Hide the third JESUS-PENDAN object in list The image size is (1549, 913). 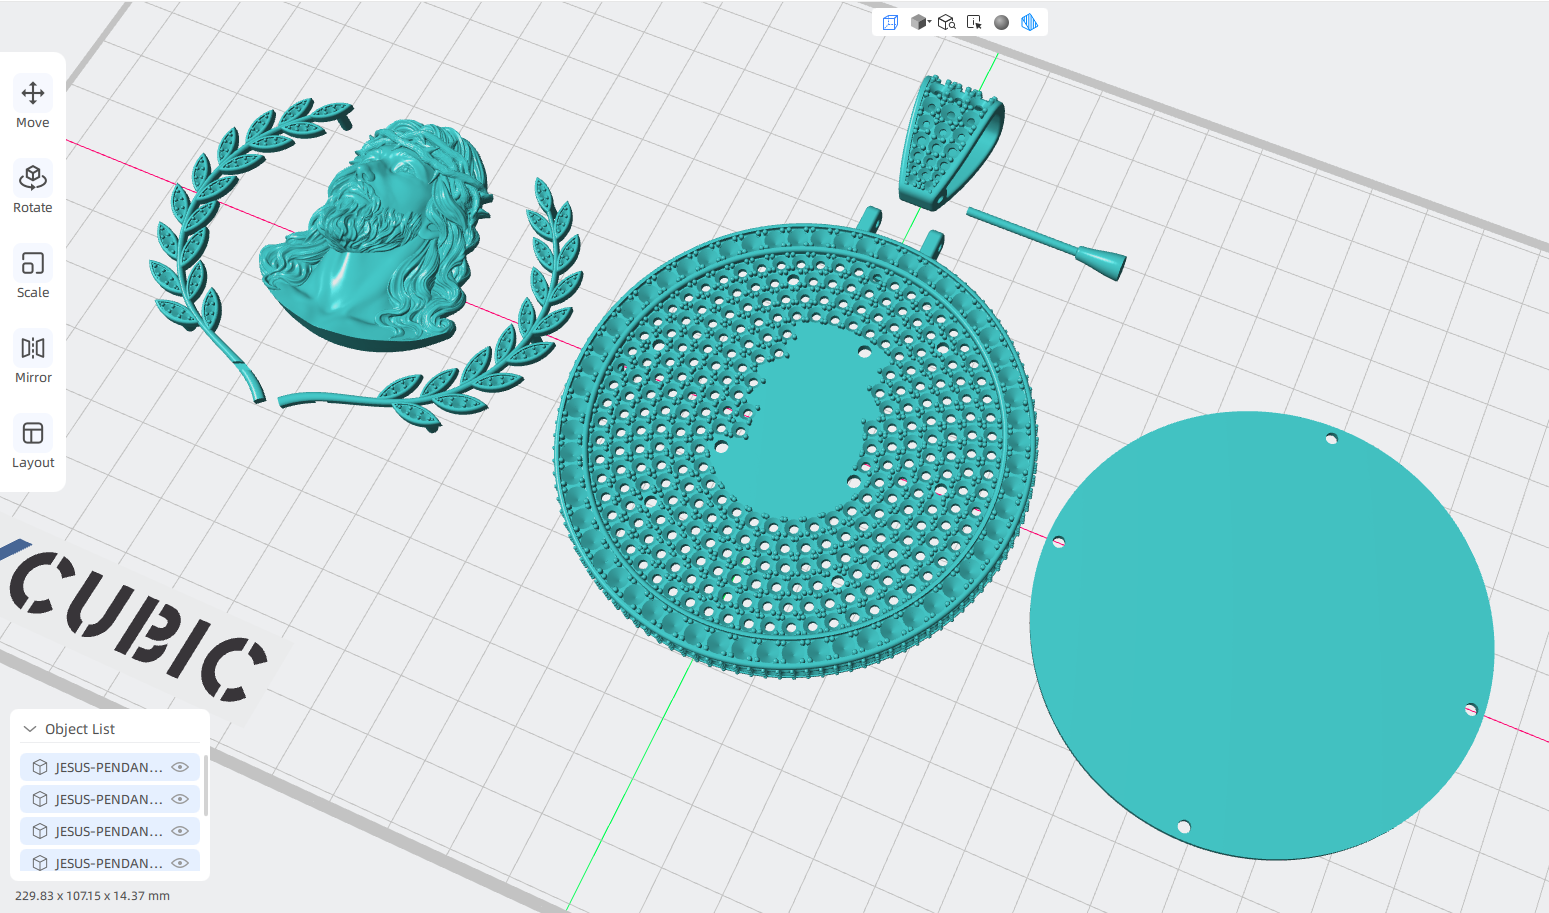click(180, 831)
